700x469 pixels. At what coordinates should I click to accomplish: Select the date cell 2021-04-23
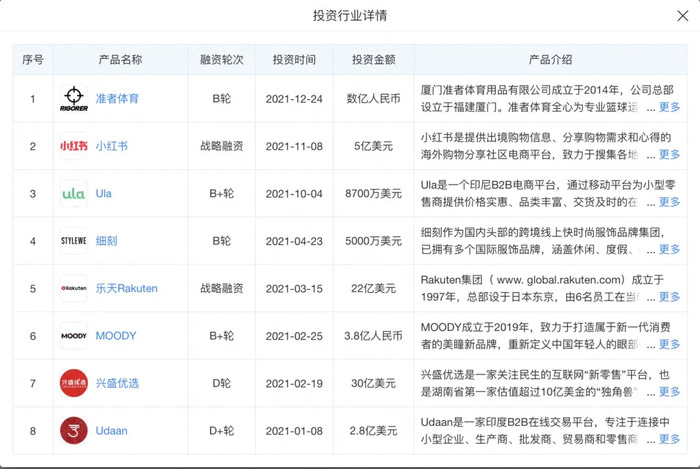[x=294, y=241]
